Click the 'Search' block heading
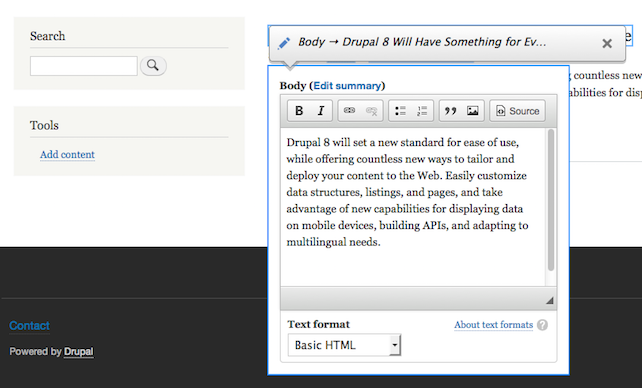 pyautogui.click(x=47, y=36)
